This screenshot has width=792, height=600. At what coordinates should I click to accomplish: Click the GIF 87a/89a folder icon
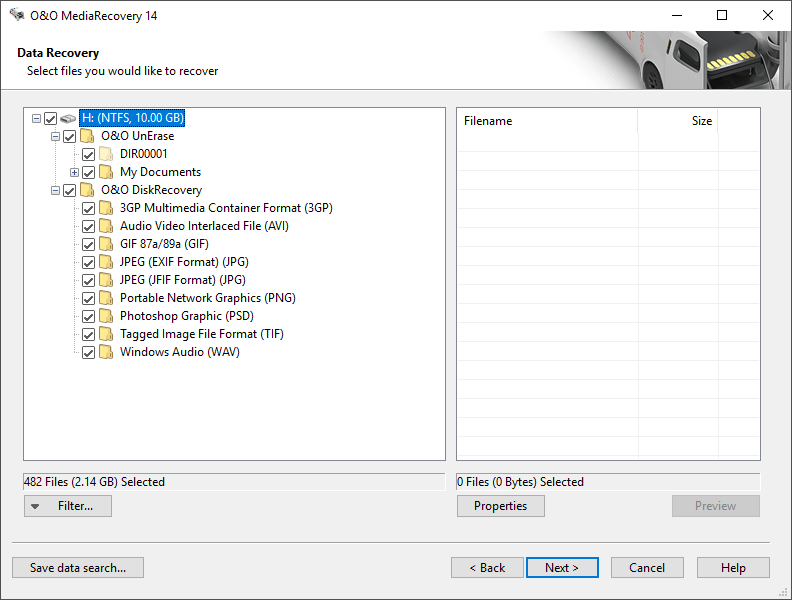pyautogui.click(x=106, y=244)
